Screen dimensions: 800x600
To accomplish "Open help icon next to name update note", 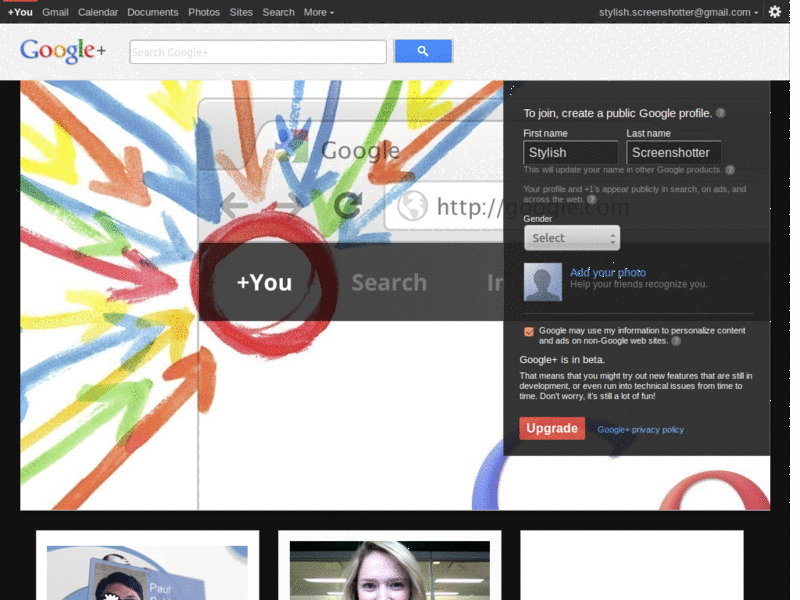I will (x=730, y=170).
